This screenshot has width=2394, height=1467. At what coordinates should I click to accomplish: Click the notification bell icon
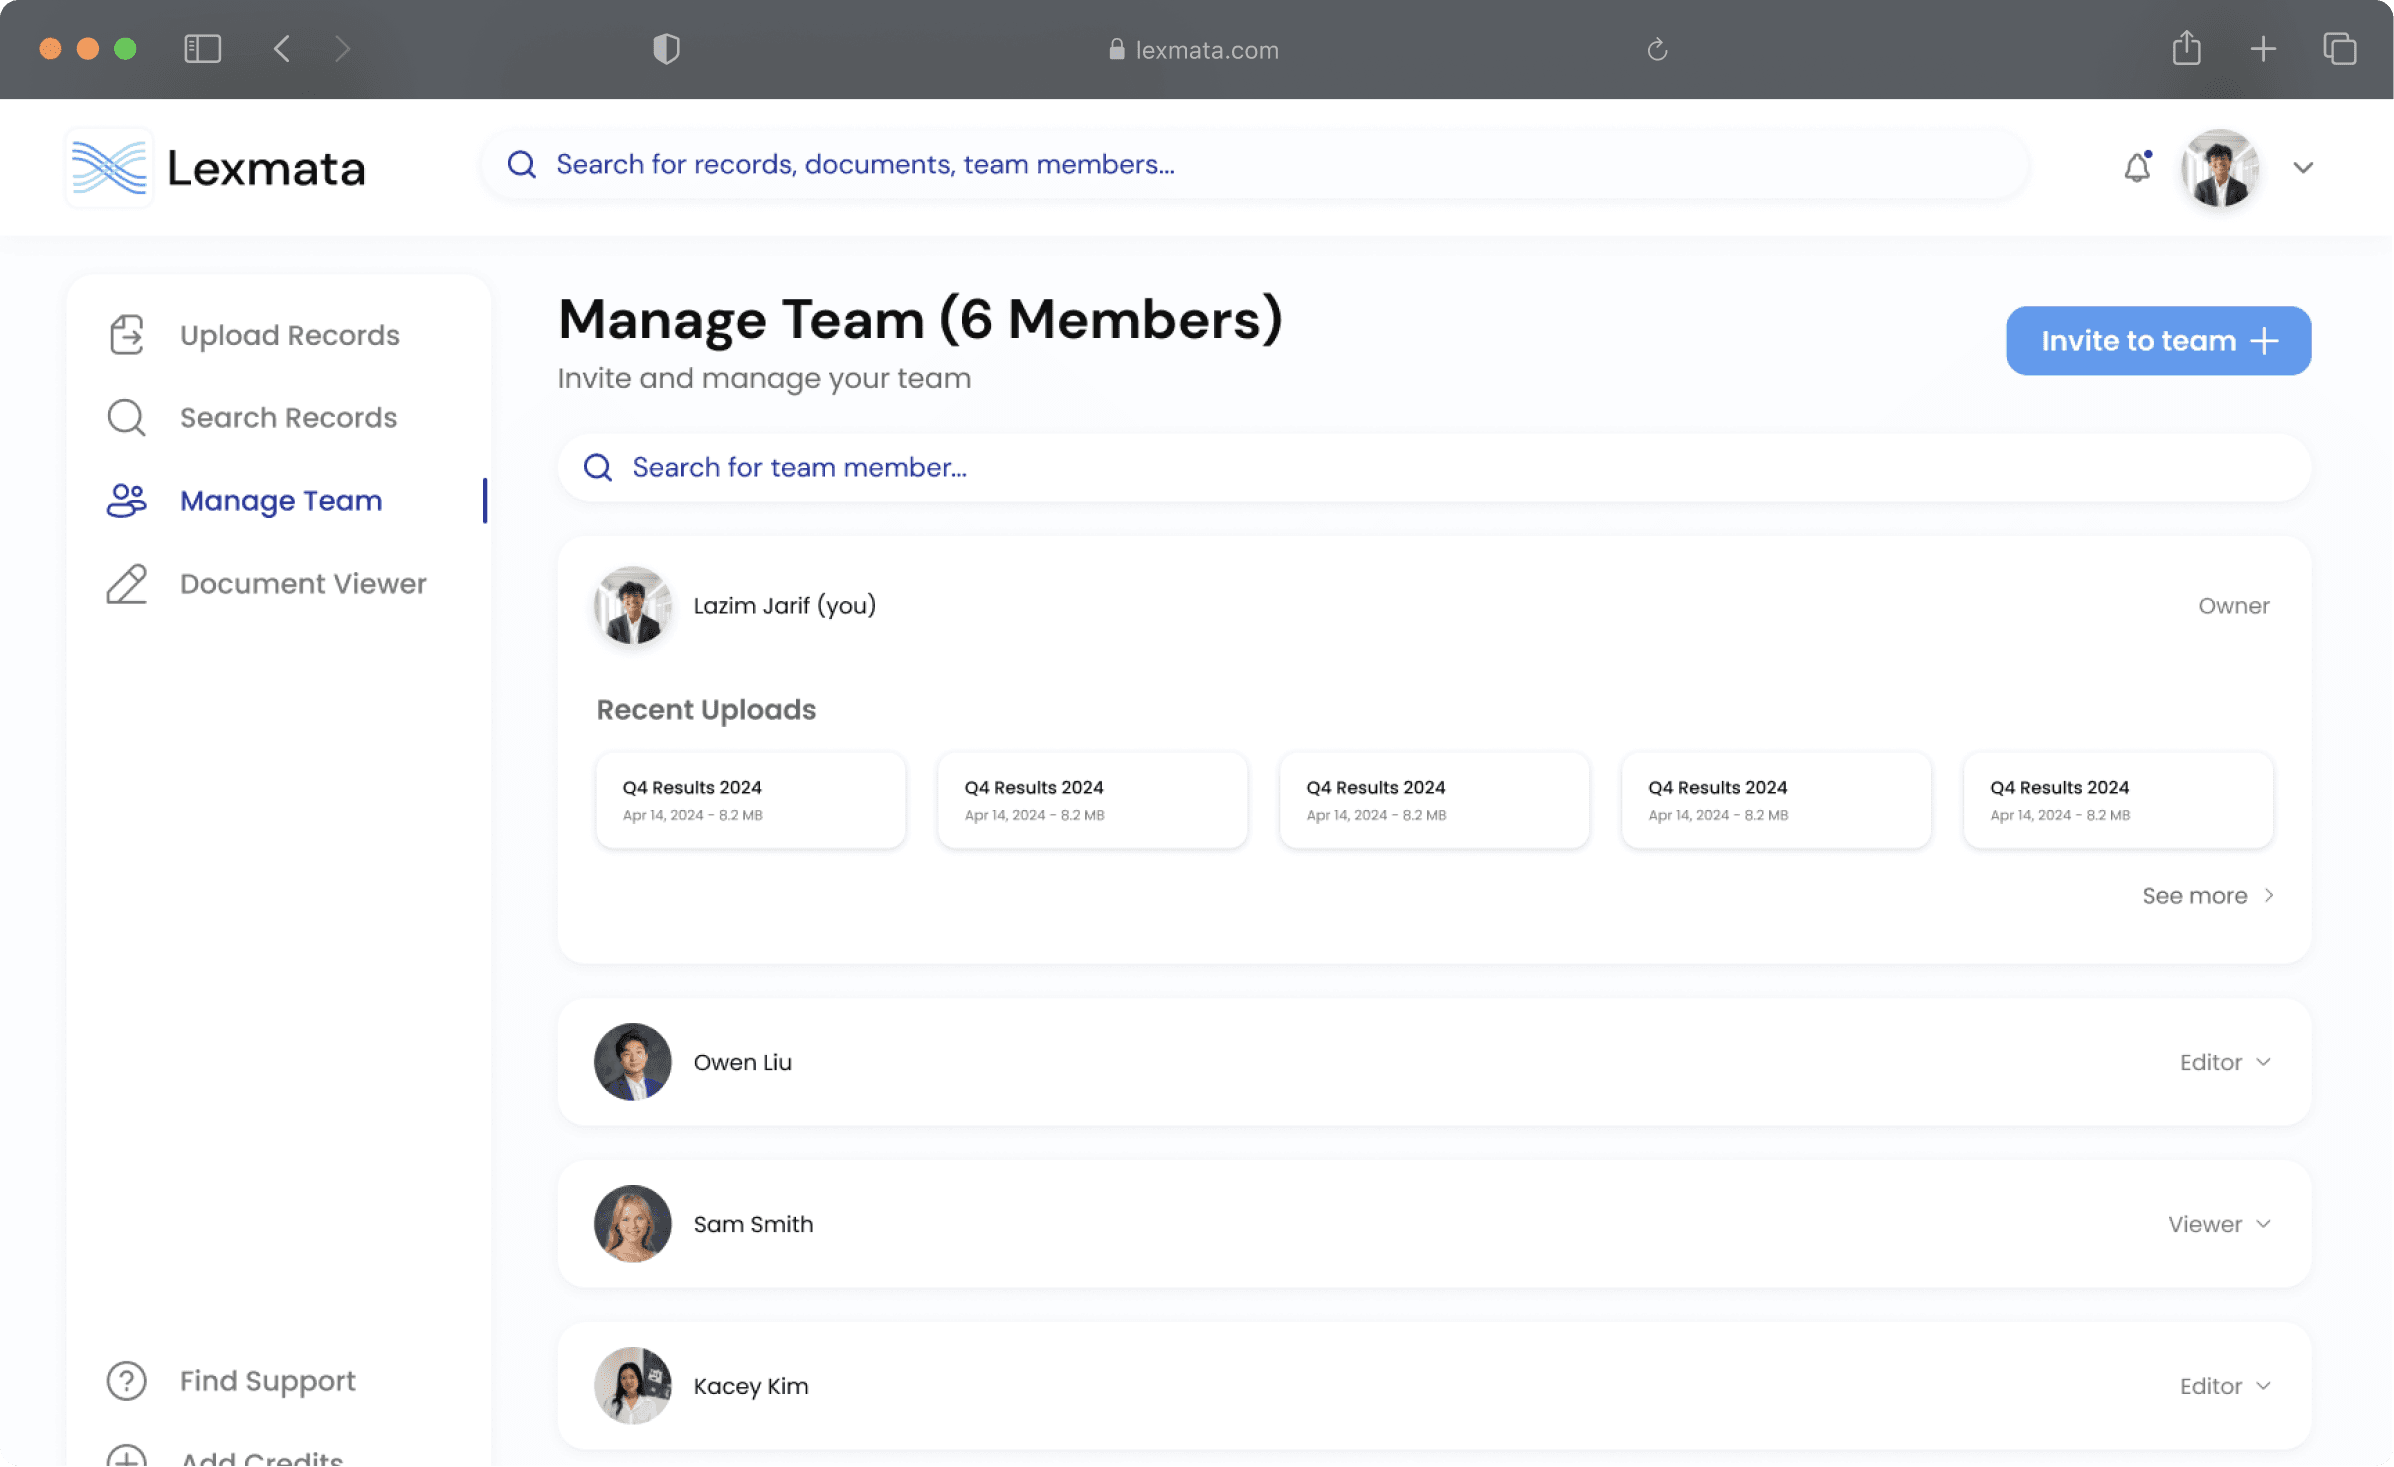coord(2136,167)
